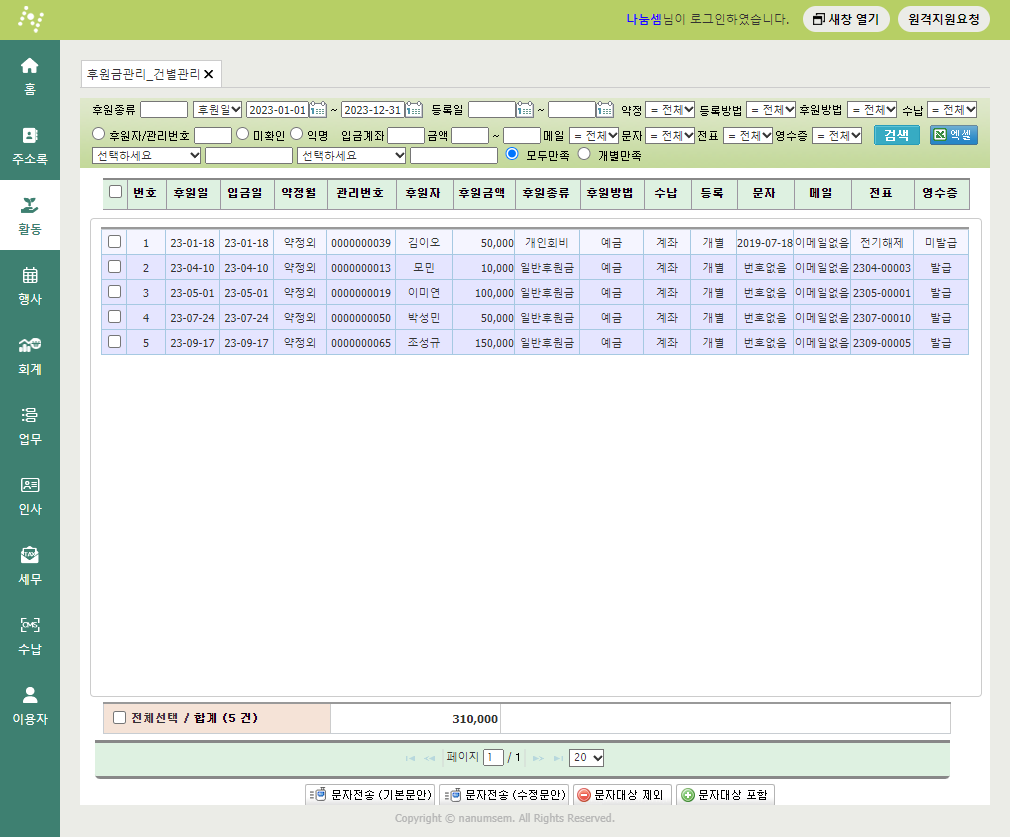The width and height of the screenshot is (1010, 837).
Task: Open first 선택하세요 condition dropdown
Action: click(147, 155)
